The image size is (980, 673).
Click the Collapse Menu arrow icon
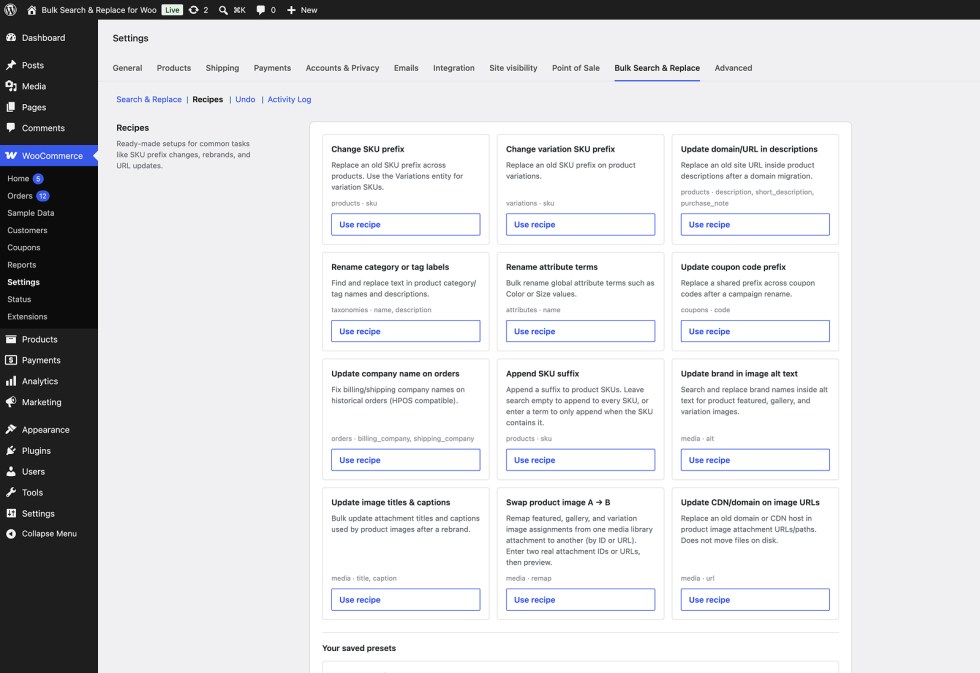coord(11,534)
